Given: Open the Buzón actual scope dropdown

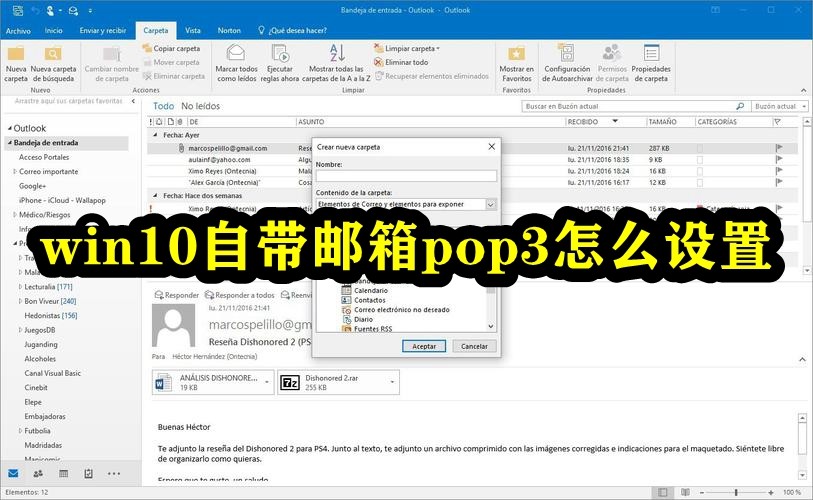Looking at the screenshot, I should click(x=780, y=106).
